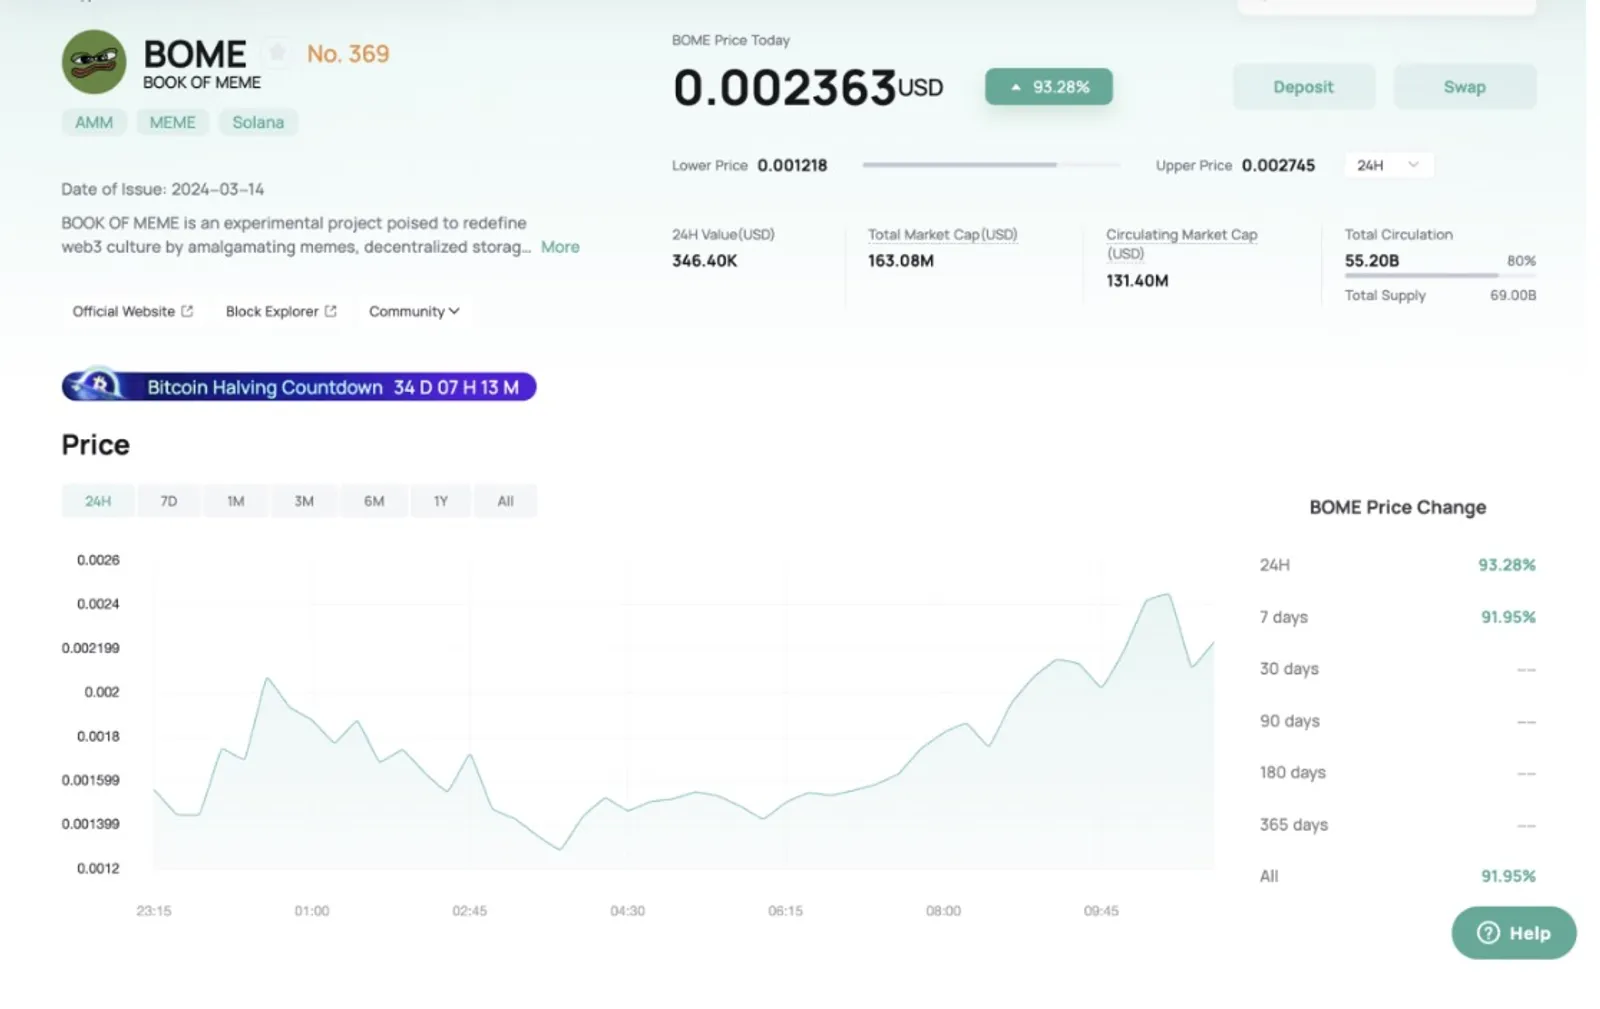The image size is (1600, 1009).
Task: Click the No. 369 rank text
Action: pyautogui.click(x=348, y=54)
